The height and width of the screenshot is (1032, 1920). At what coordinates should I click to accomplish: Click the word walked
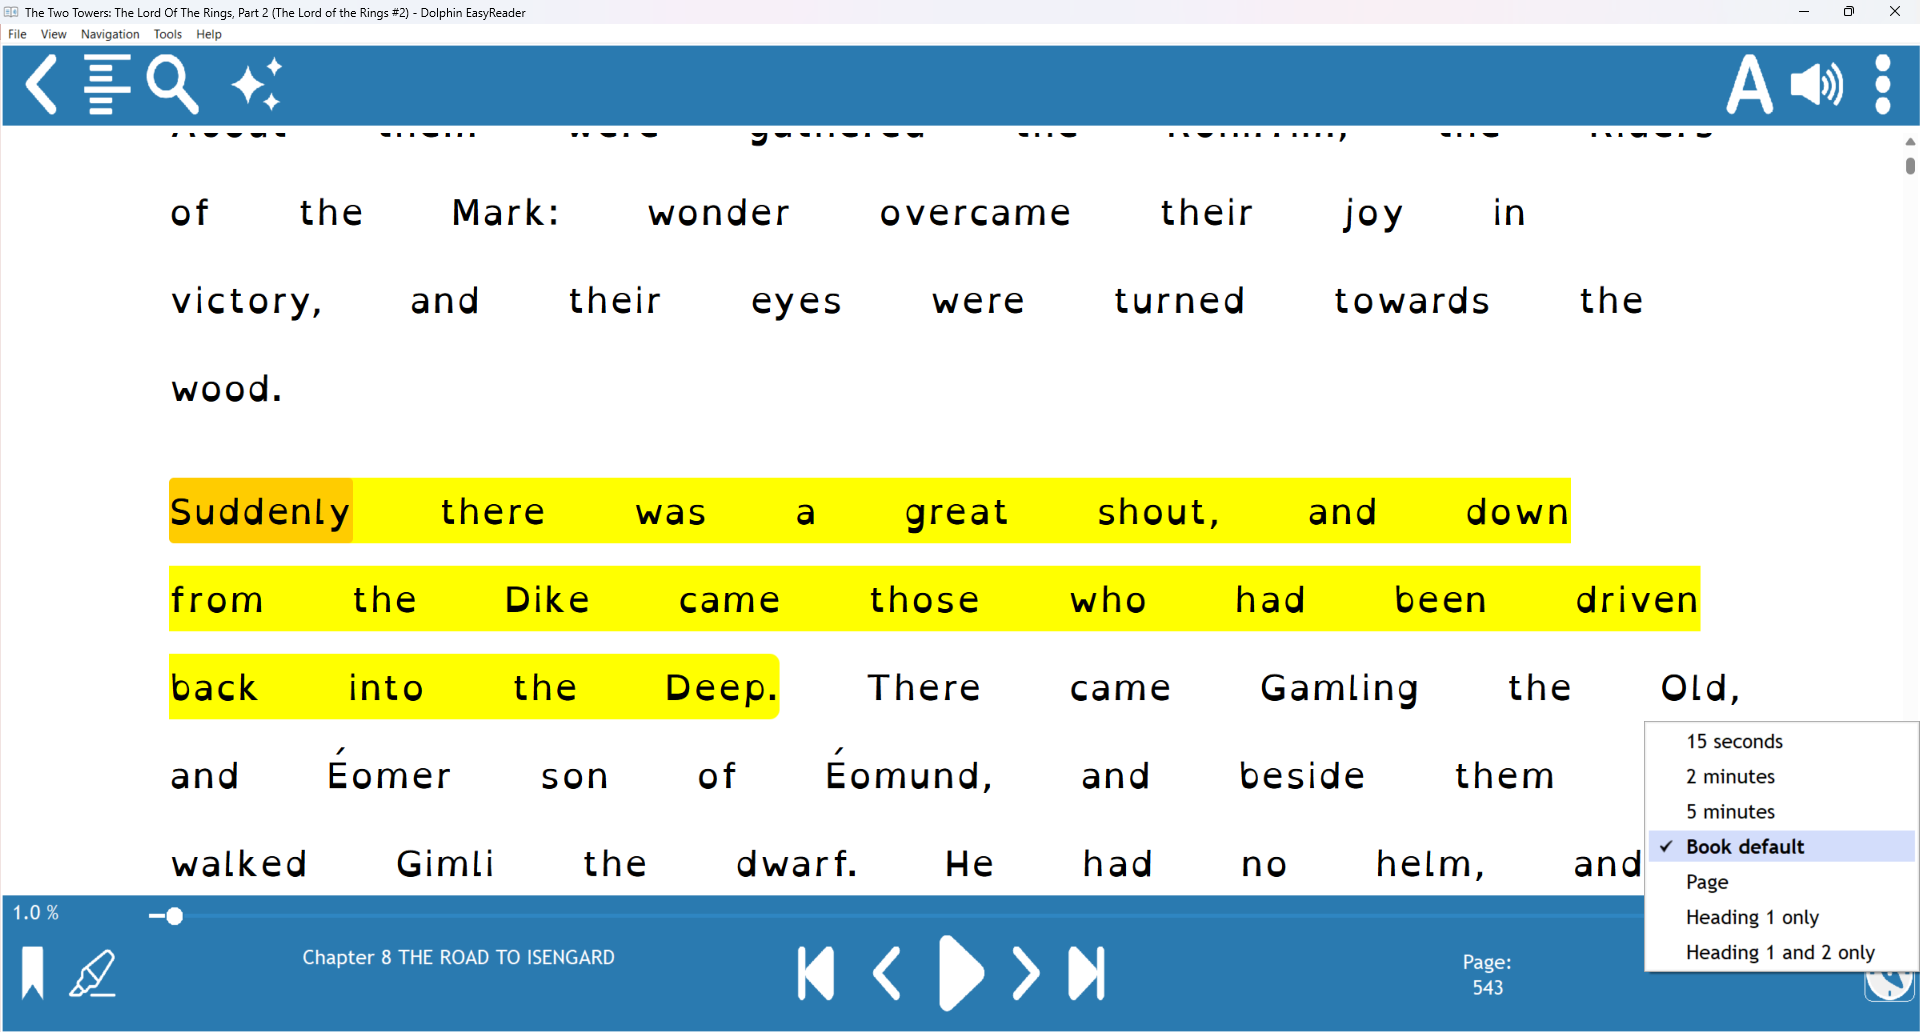(239, 863)
